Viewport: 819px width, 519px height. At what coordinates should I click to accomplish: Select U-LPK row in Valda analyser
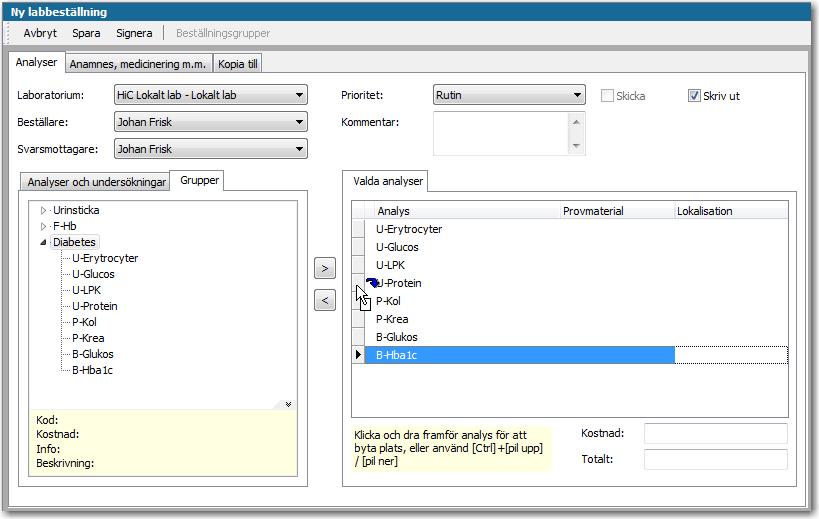click(576, 265)
